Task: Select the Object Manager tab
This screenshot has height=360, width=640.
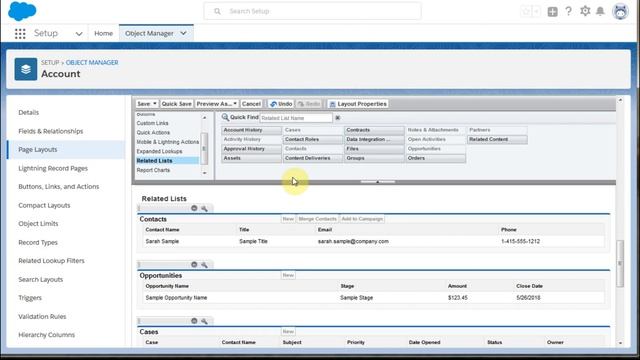Action: (x=149, y=33)
